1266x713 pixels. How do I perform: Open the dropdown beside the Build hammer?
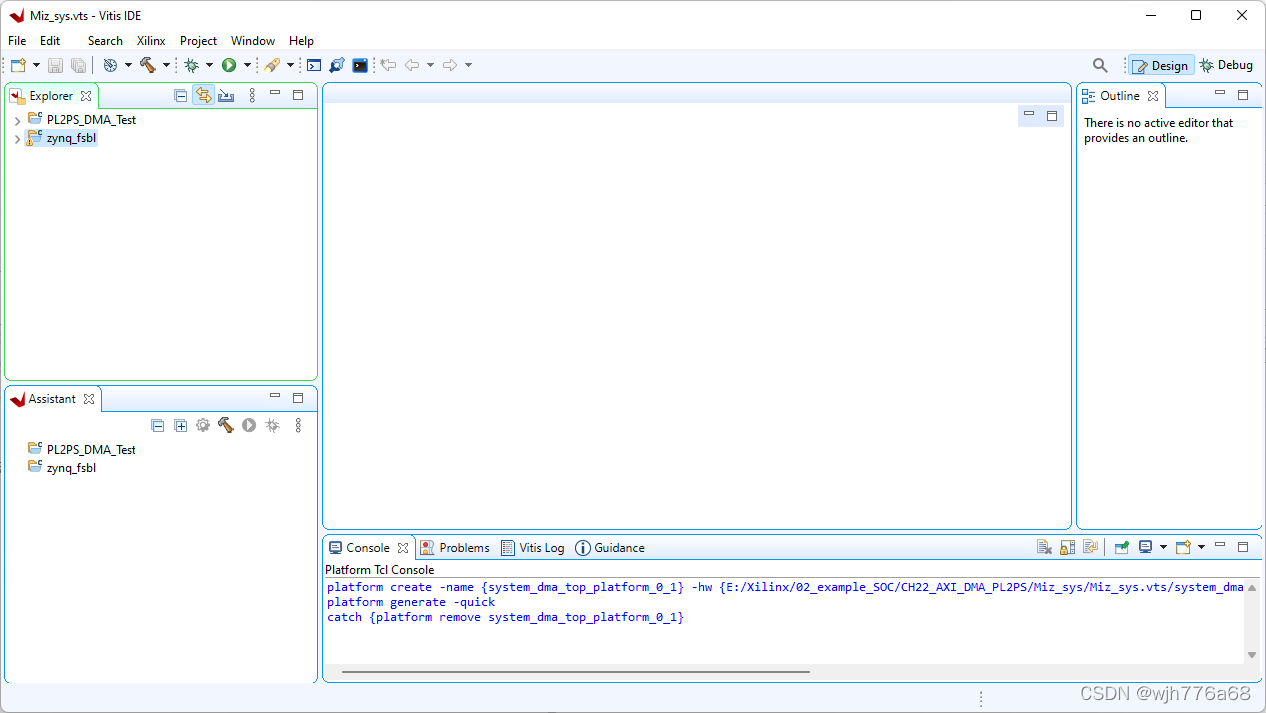click(x=166, y=65)
